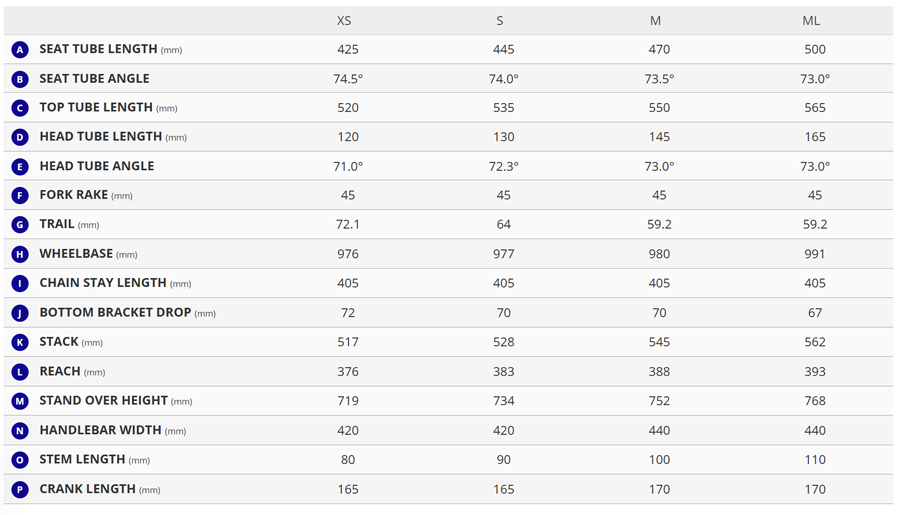This screenshot has height=515, width=900.
Task: Click the letter A seat tube icon
Action: click(x=20, y=49)
